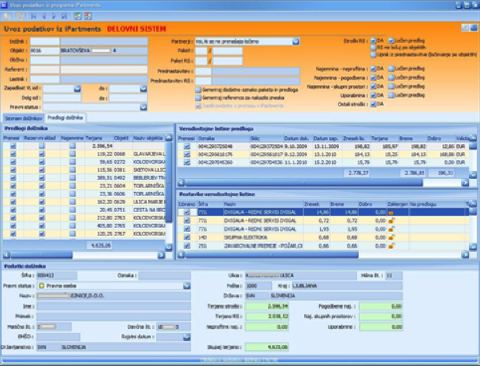Click the Predlogi dolžnika horizontal scrollbar
This screenshot has width=480, height=366.
pos(84,255)
